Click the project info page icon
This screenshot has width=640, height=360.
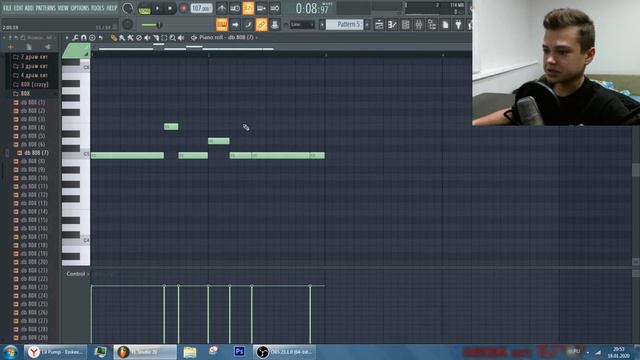tap(445, 25)
